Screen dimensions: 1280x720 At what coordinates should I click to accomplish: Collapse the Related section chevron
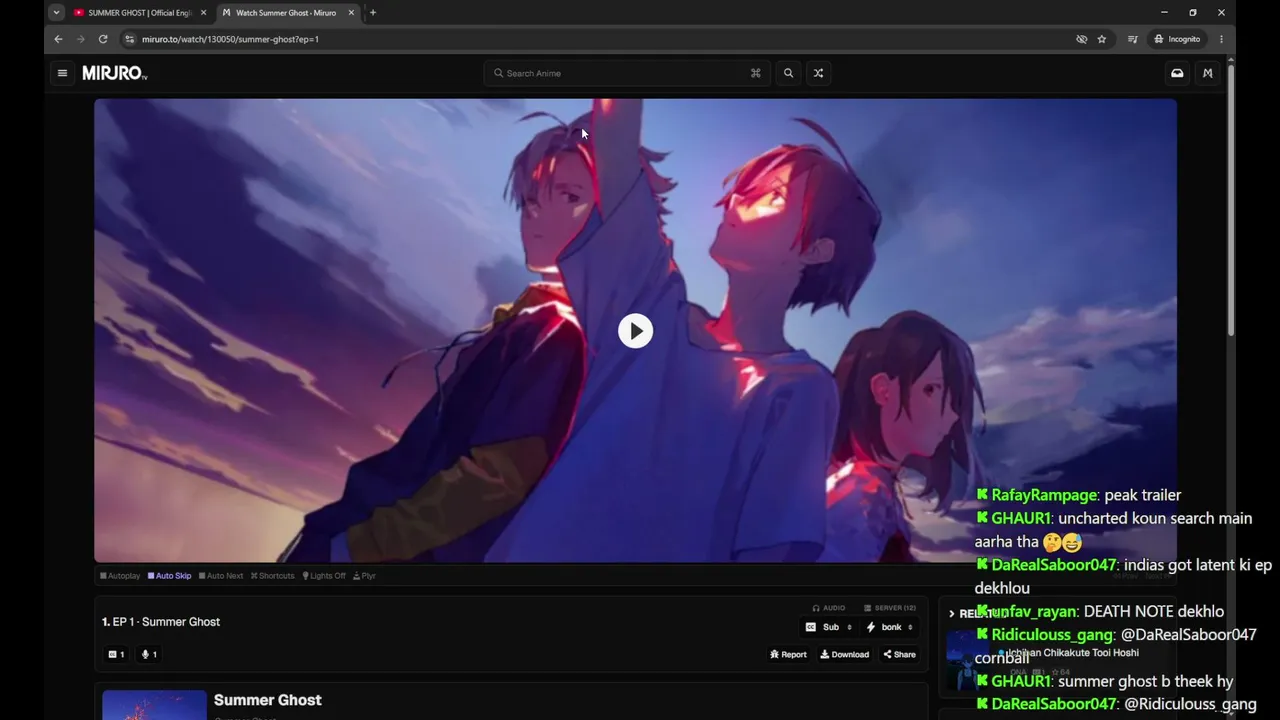[951, 614]
